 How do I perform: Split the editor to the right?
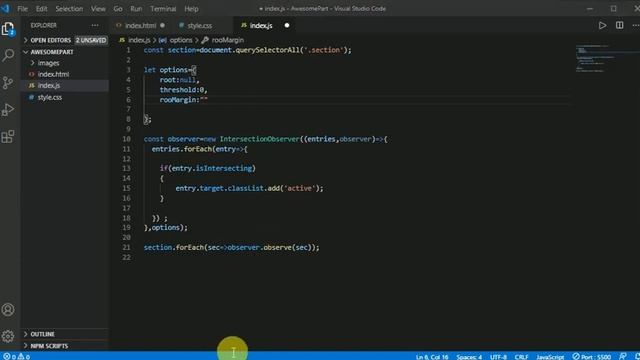[620, 25]
